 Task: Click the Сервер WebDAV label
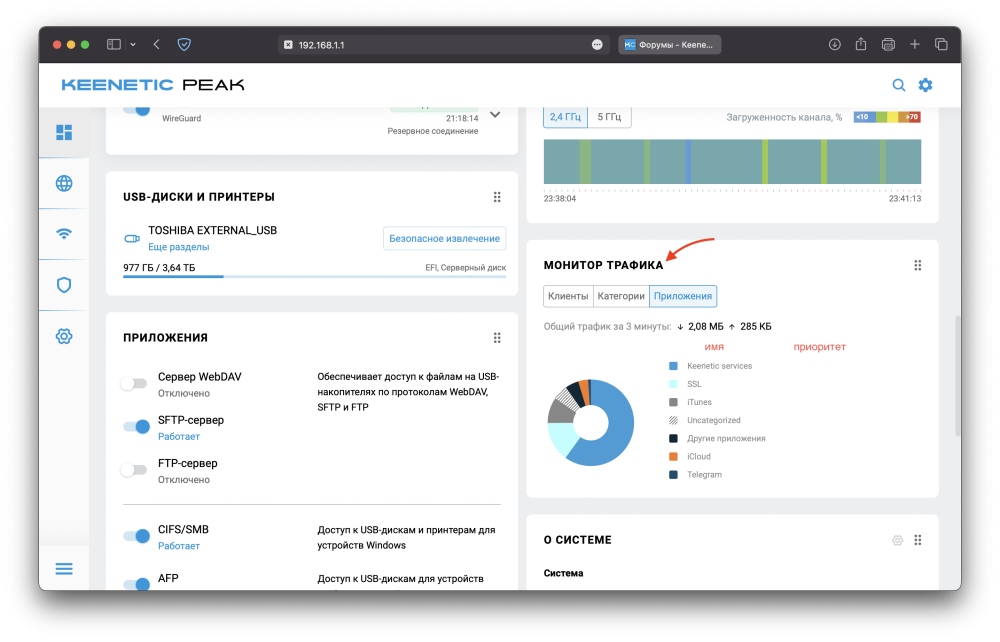coord(200,377)
